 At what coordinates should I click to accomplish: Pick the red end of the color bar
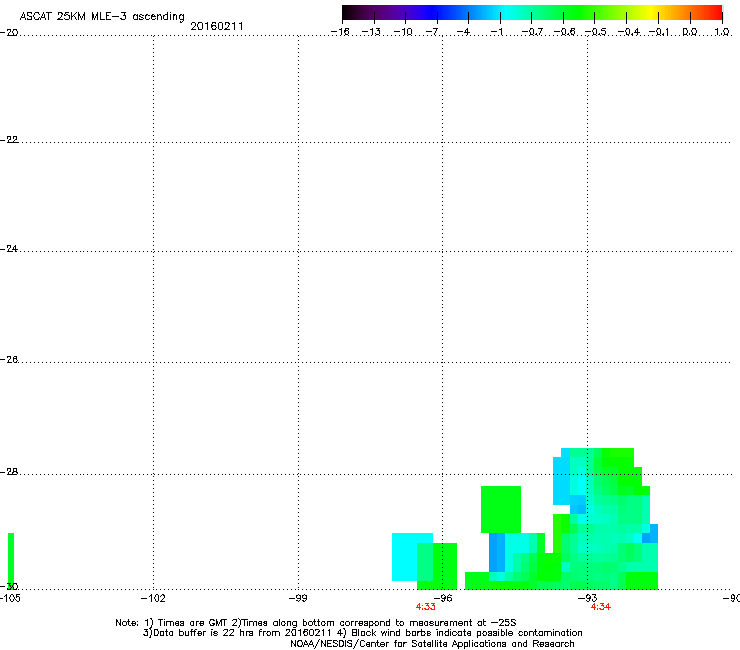713,12
